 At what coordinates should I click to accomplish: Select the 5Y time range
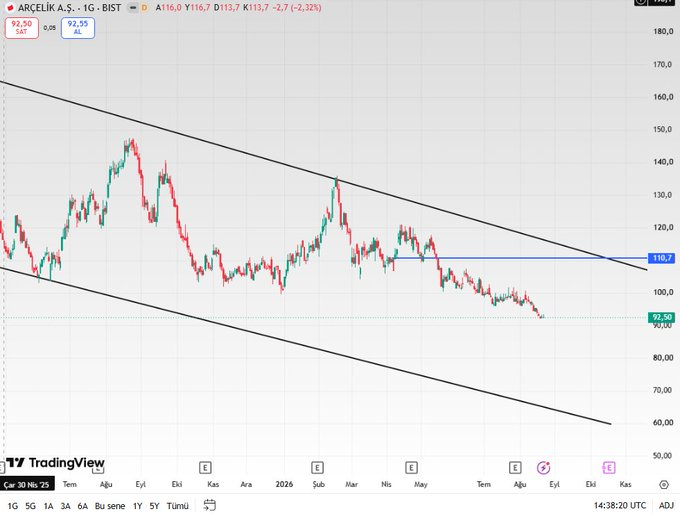tap(154, 506)
